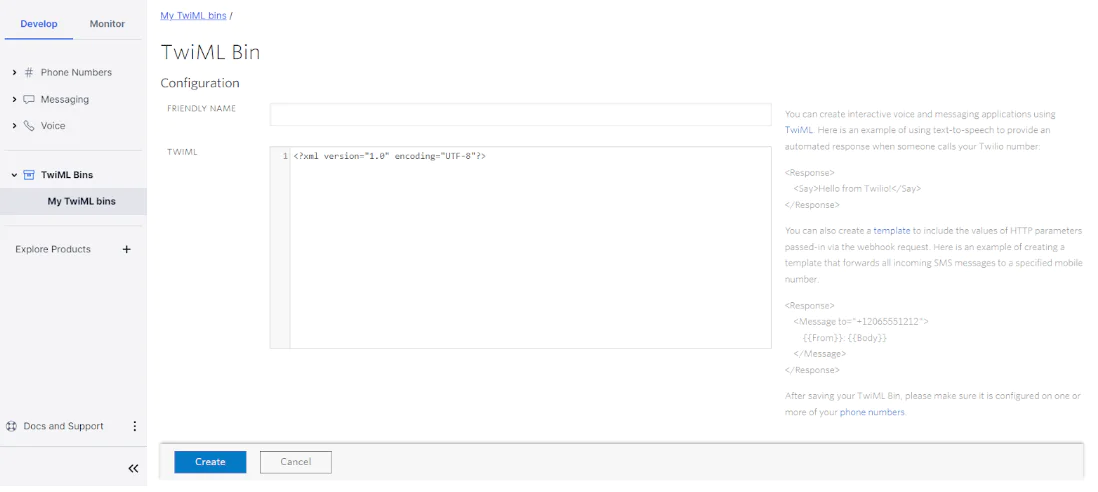Follow the TwiML help link

pyautogui.click(x=798, y=131)
